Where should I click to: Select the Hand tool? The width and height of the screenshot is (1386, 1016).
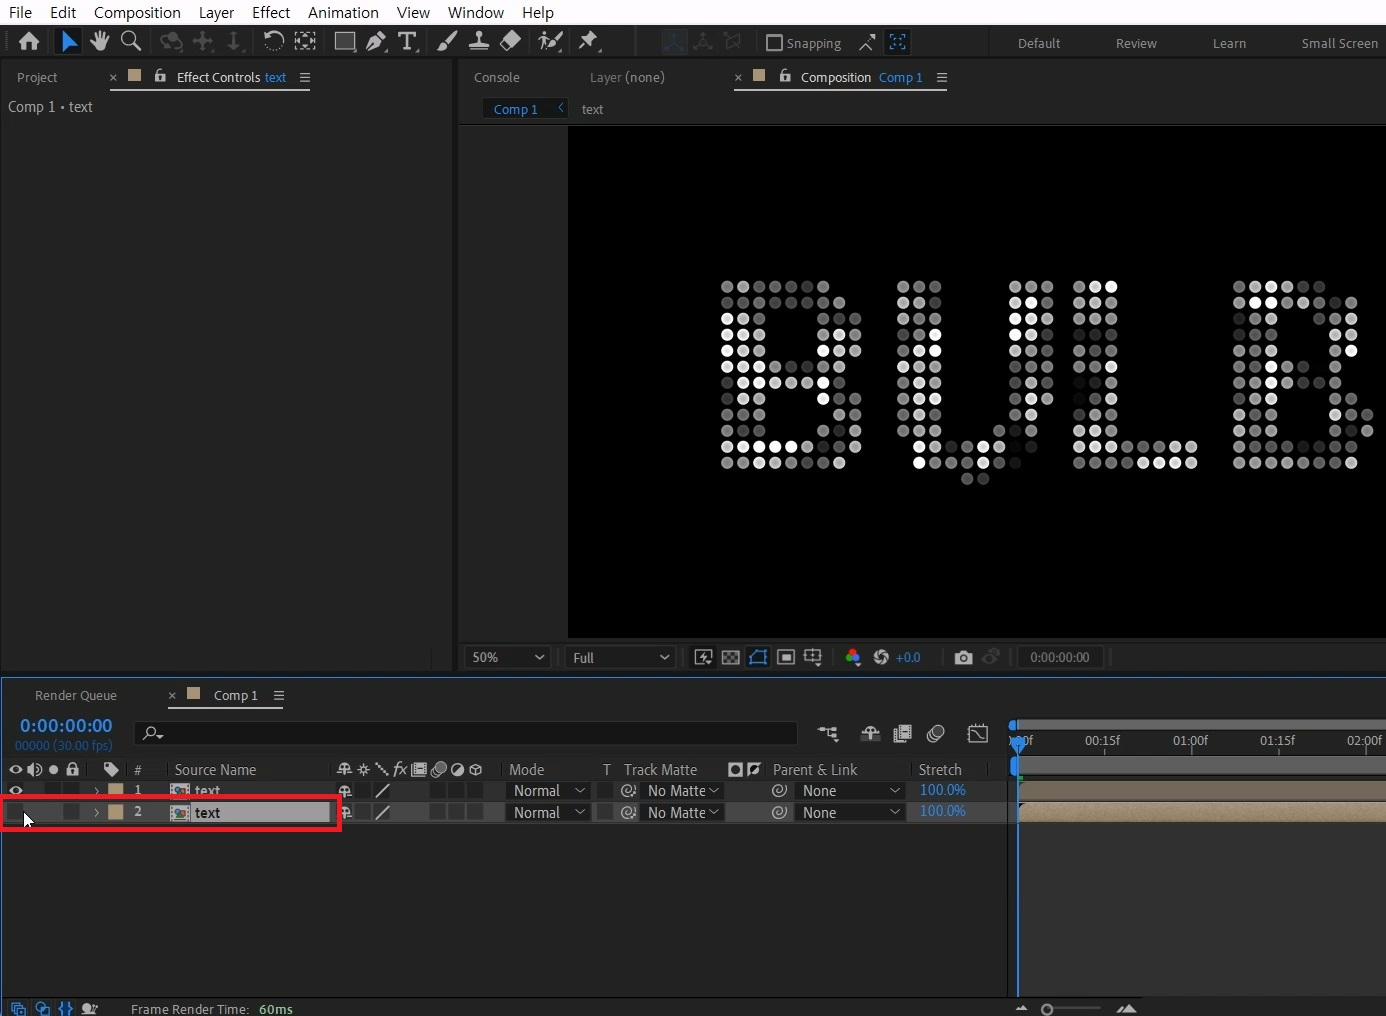coord(99,41)
